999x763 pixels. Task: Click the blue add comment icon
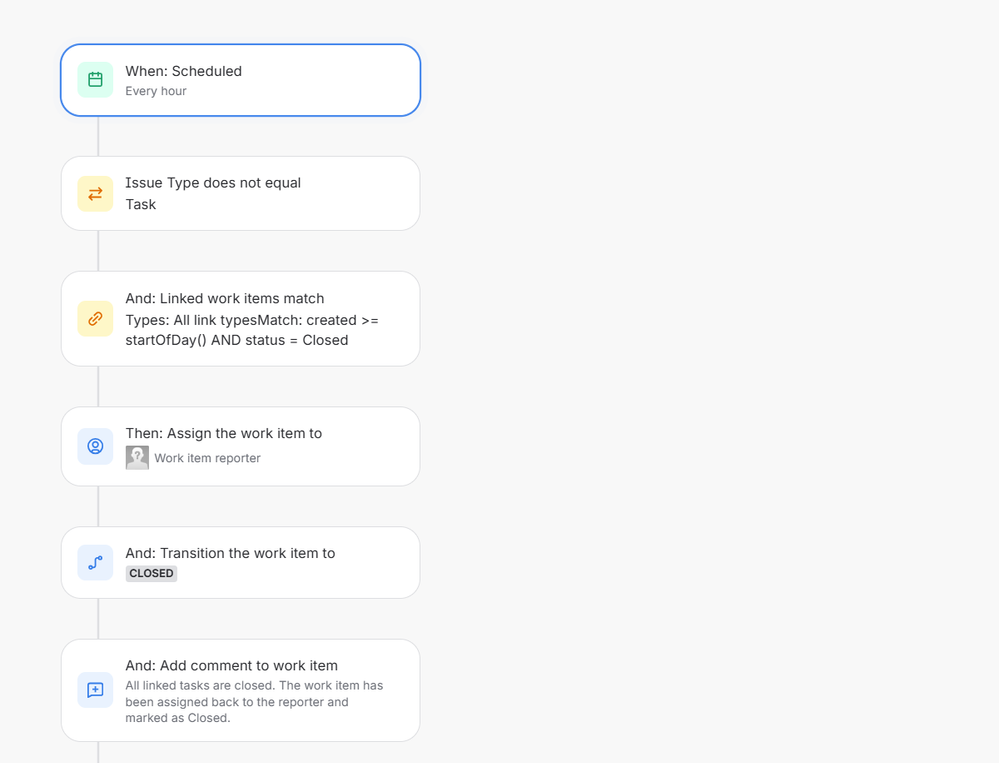click(x=96, y=690)
